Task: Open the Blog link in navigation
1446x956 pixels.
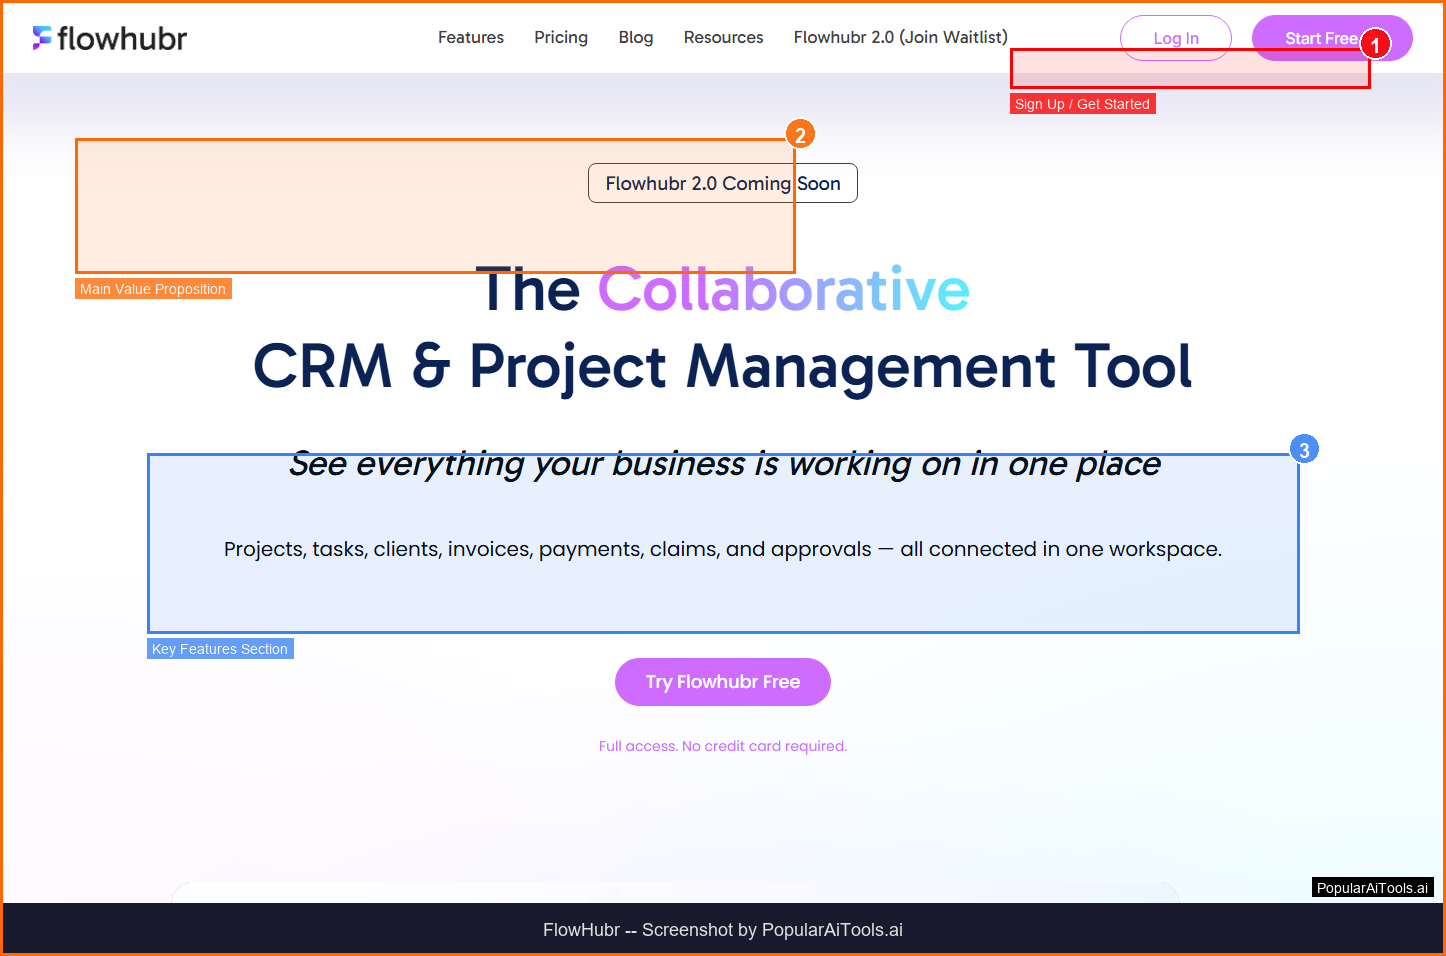Action: point(635,38)
